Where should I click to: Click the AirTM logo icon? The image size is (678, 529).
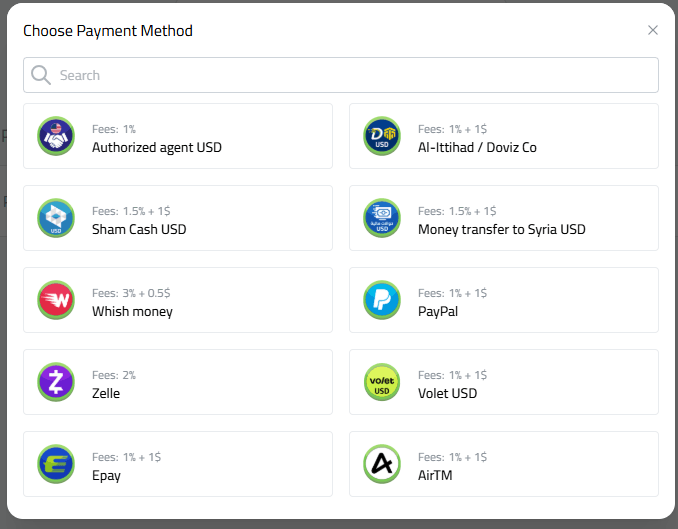click(382, 464)
